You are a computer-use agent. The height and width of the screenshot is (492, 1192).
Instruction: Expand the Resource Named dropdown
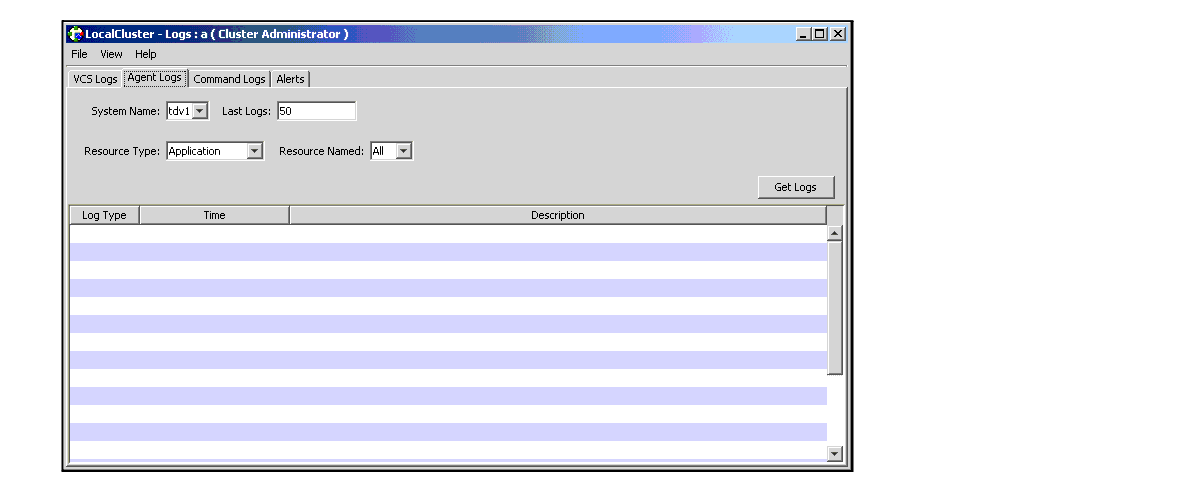pos(403,151)
